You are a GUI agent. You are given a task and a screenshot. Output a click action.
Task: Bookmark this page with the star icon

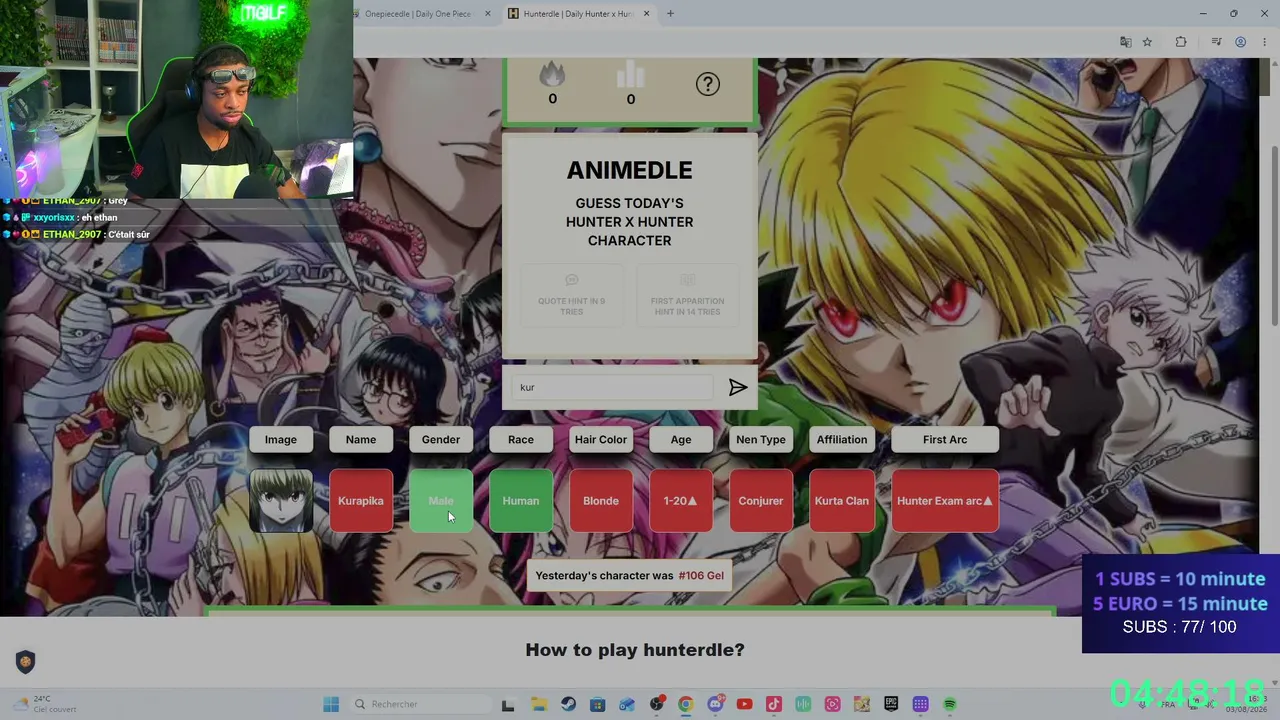pos(1147,42)
